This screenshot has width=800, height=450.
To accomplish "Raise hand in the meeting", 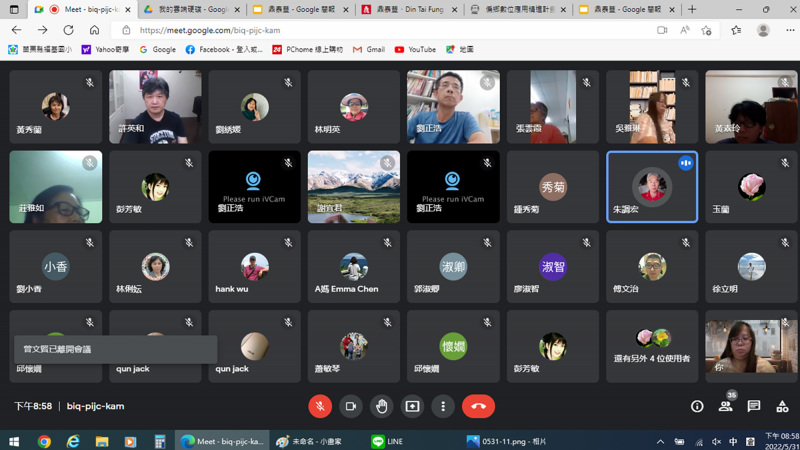I will (x=382, y=406).
